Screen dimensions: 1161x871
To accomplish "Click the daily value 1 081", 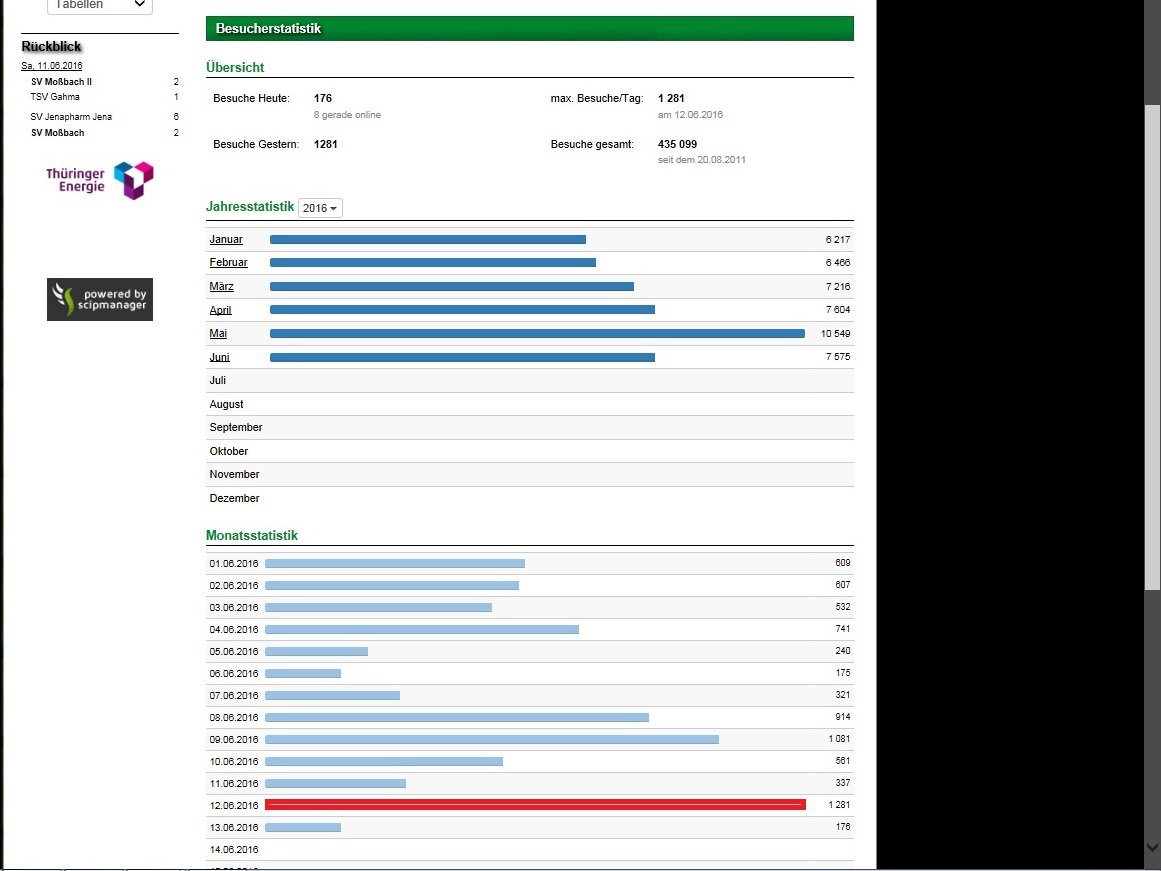I will pyautogui.click(x=840, y=739).
